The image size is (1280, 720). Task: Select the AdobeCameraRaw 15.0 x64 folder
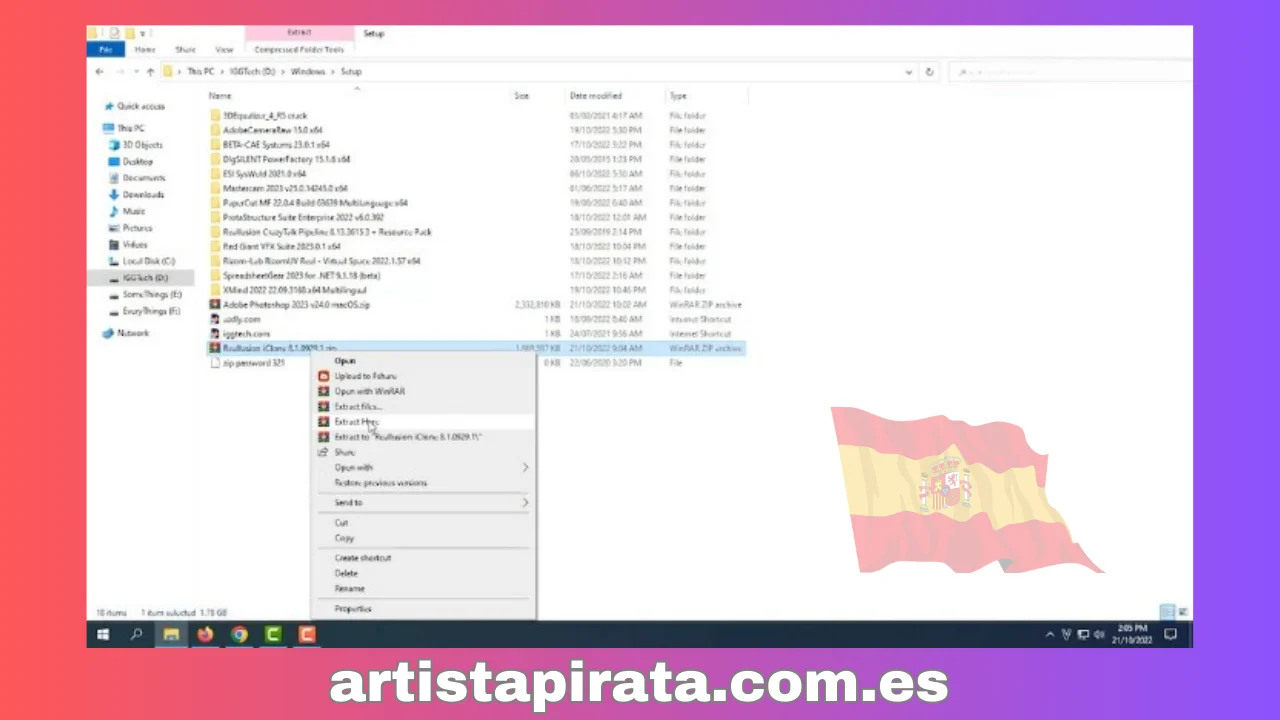(273, 130)
